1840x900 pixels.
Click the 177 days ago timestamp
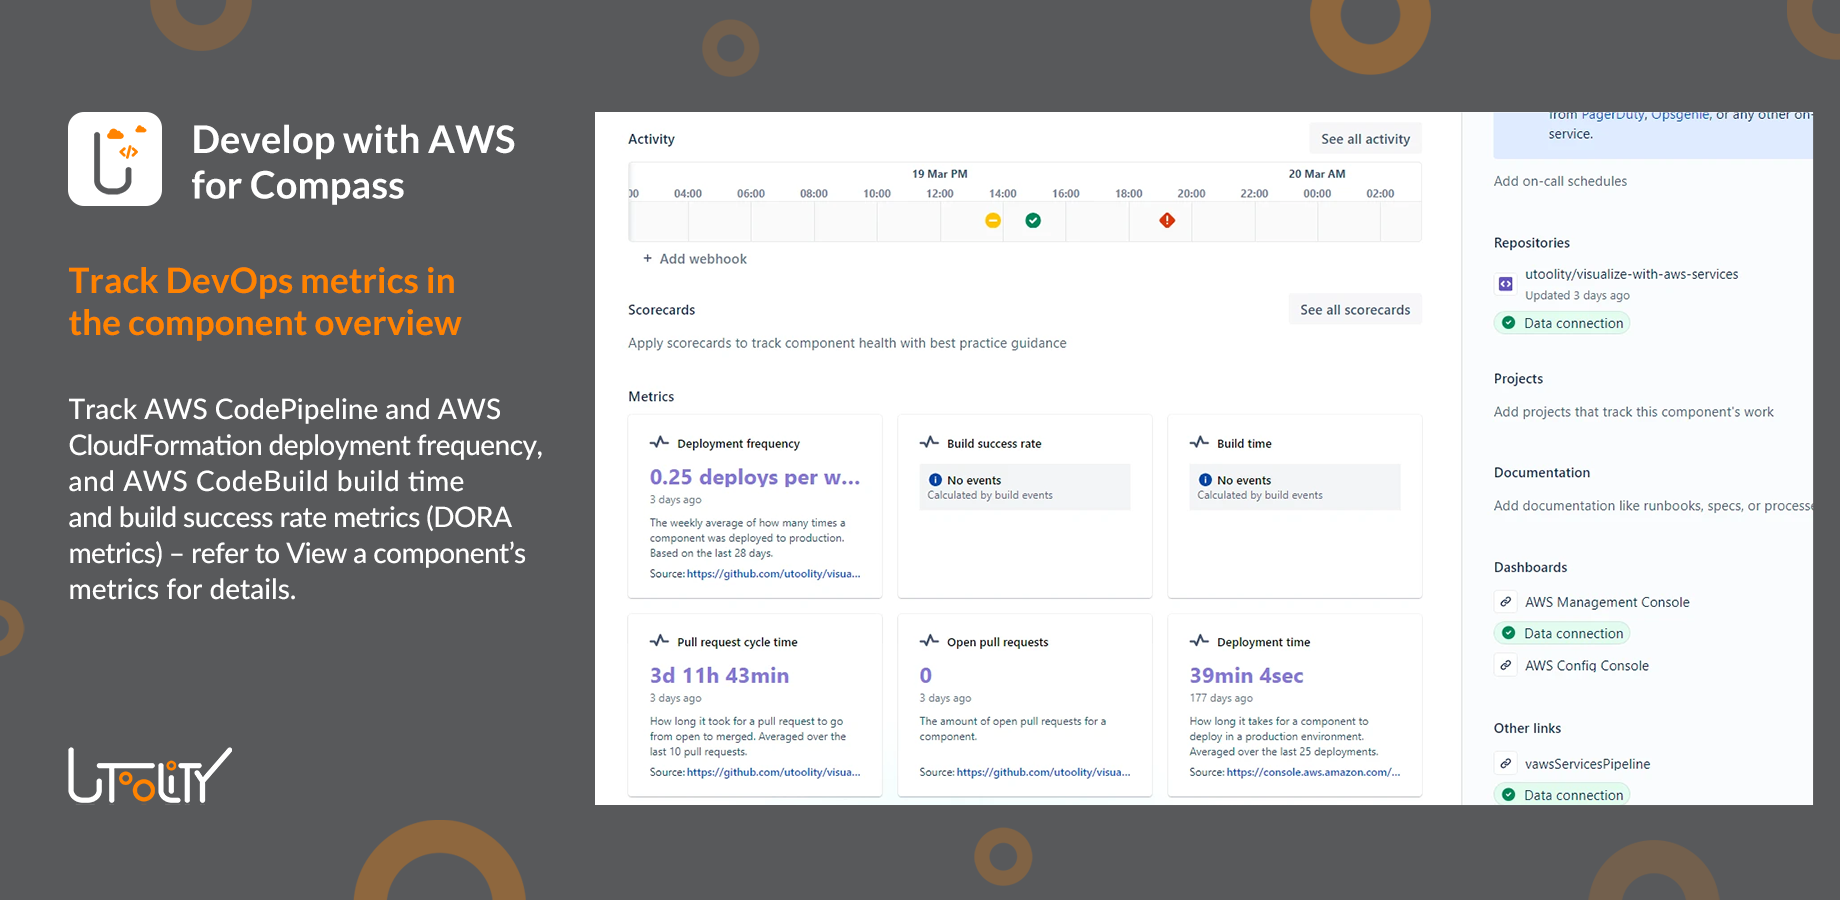[1221, 698]
